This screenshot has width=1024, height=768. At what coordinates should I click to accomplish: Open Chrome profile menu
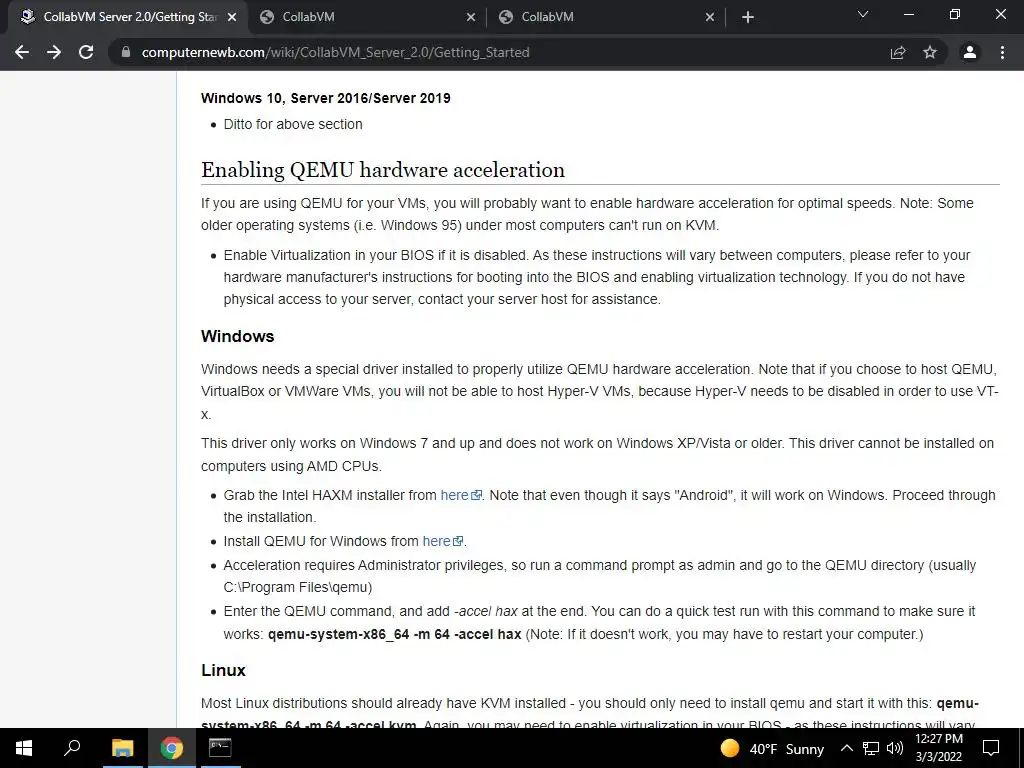tap(970, 52)
